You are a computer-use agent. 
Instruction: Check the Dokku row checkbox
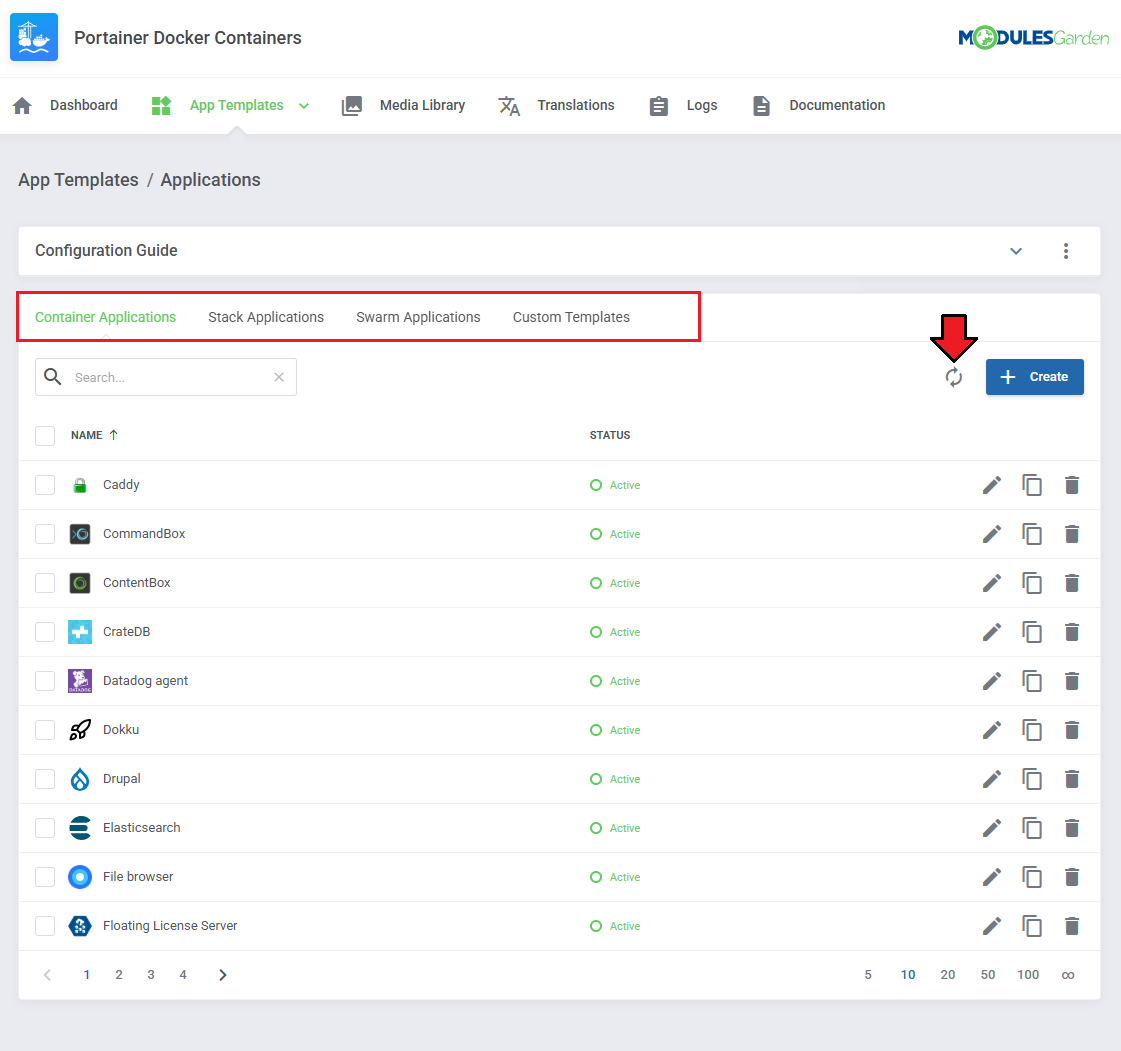[45, 730]
